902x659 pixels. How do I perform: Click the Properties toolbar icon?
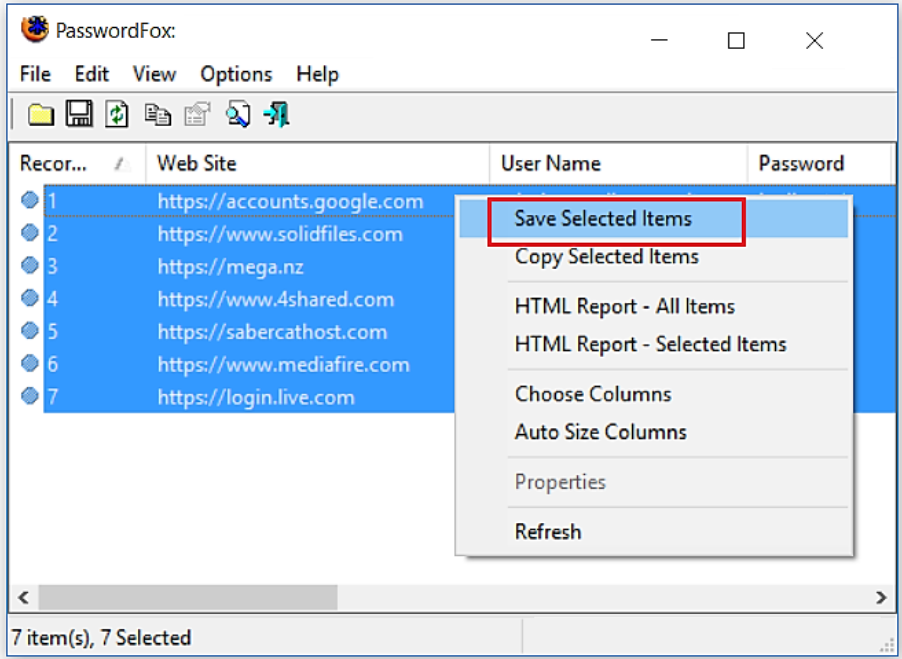click(x=197, y=114)
